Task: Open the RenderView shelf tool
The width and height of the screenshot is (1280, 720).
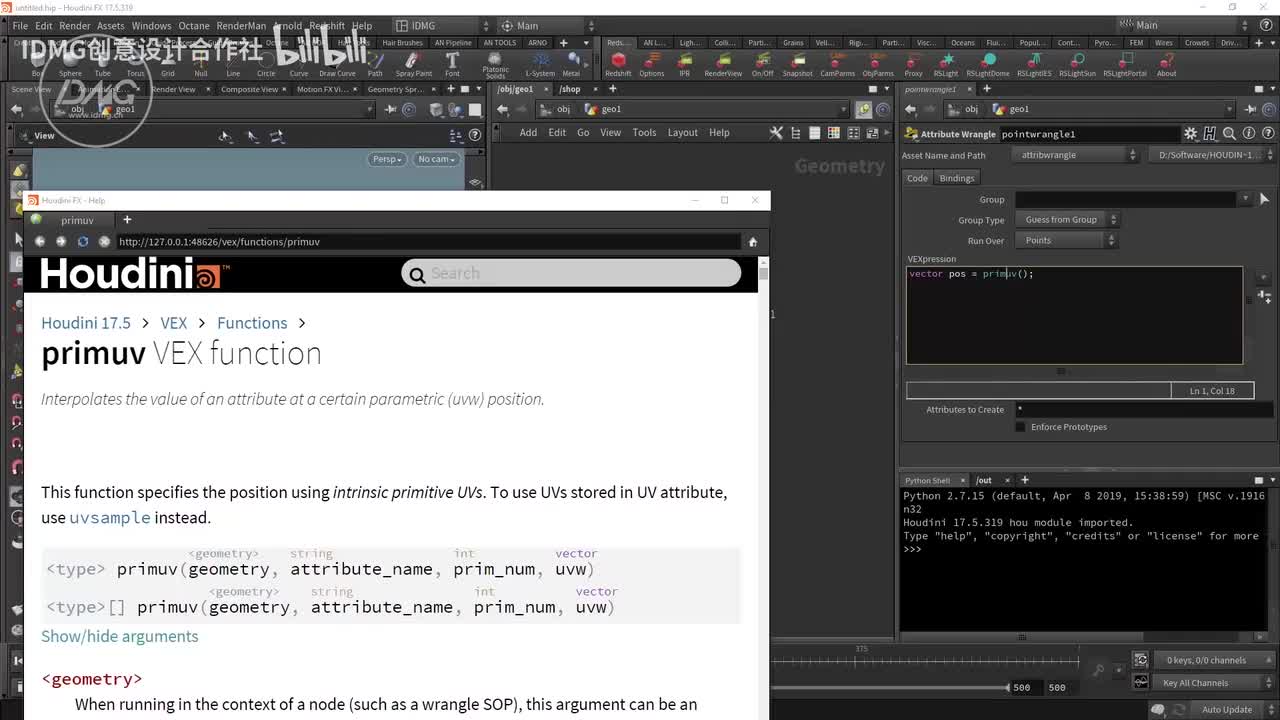Action: (723, 65)
